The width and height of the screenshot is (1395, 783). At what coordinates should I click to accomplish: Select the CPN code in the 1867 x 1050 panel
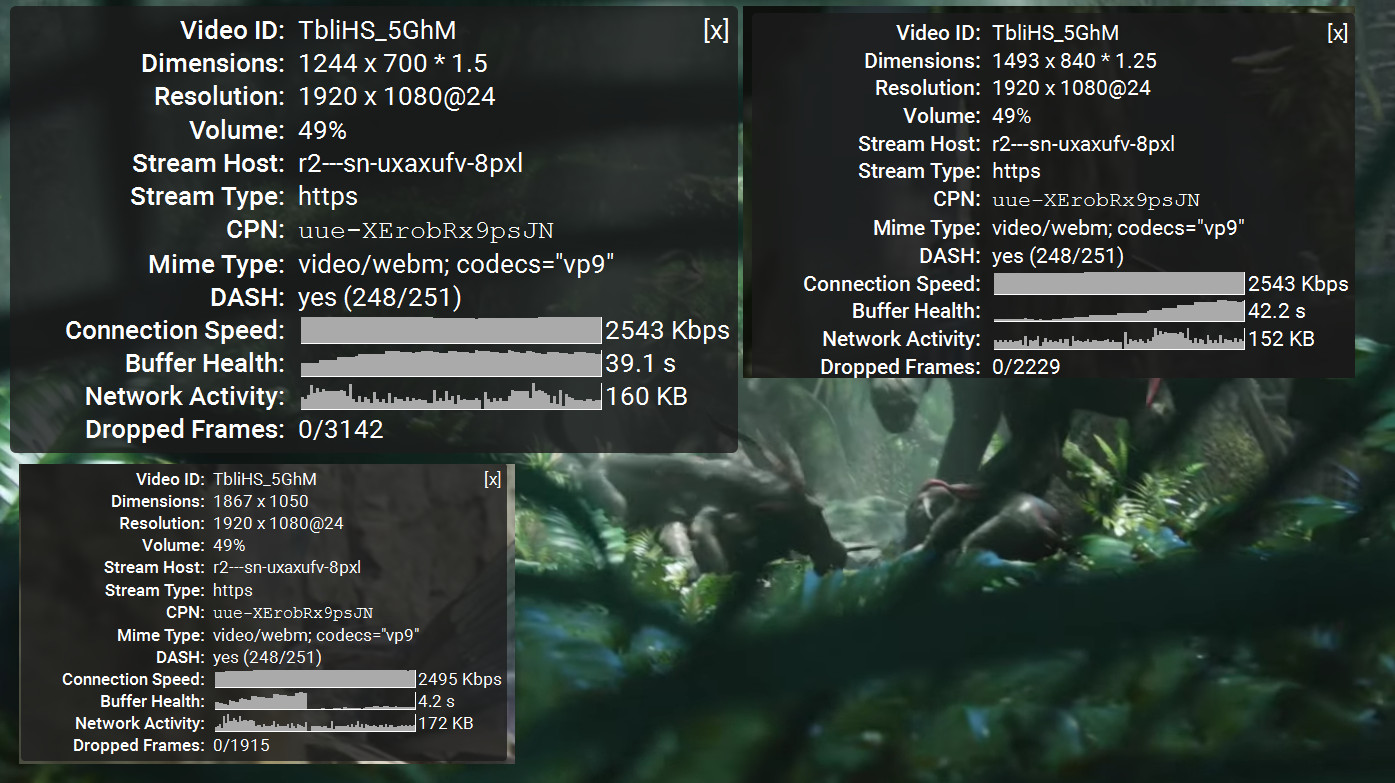pos(293,613)
